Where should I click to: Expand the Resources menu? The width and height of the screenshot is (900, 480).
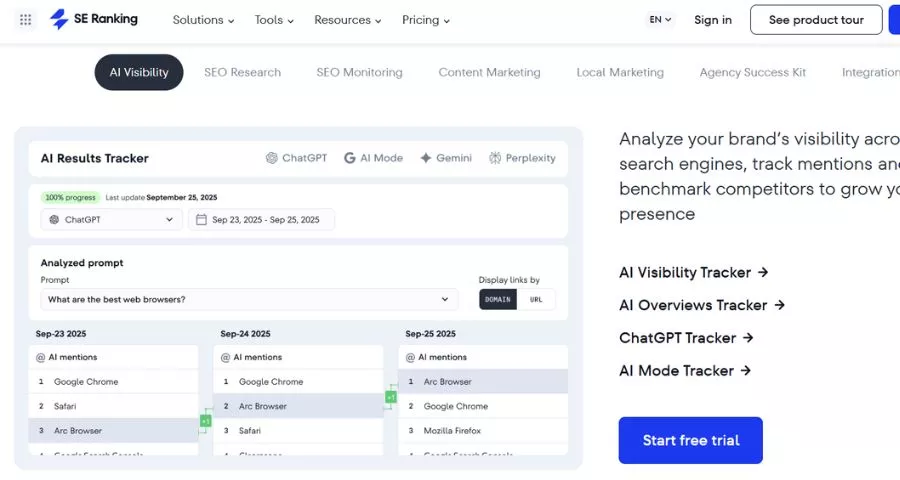click(x=347, y=20)
